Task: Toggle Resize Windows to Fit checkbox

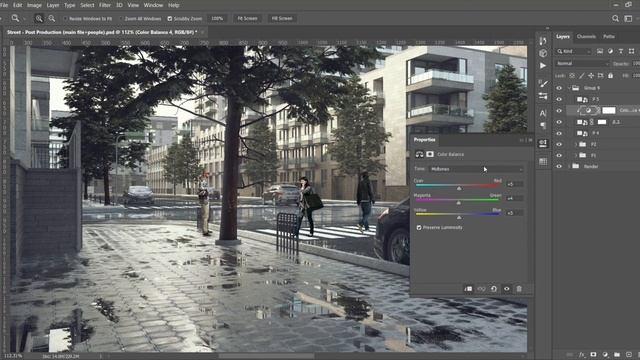Action: 65,18
